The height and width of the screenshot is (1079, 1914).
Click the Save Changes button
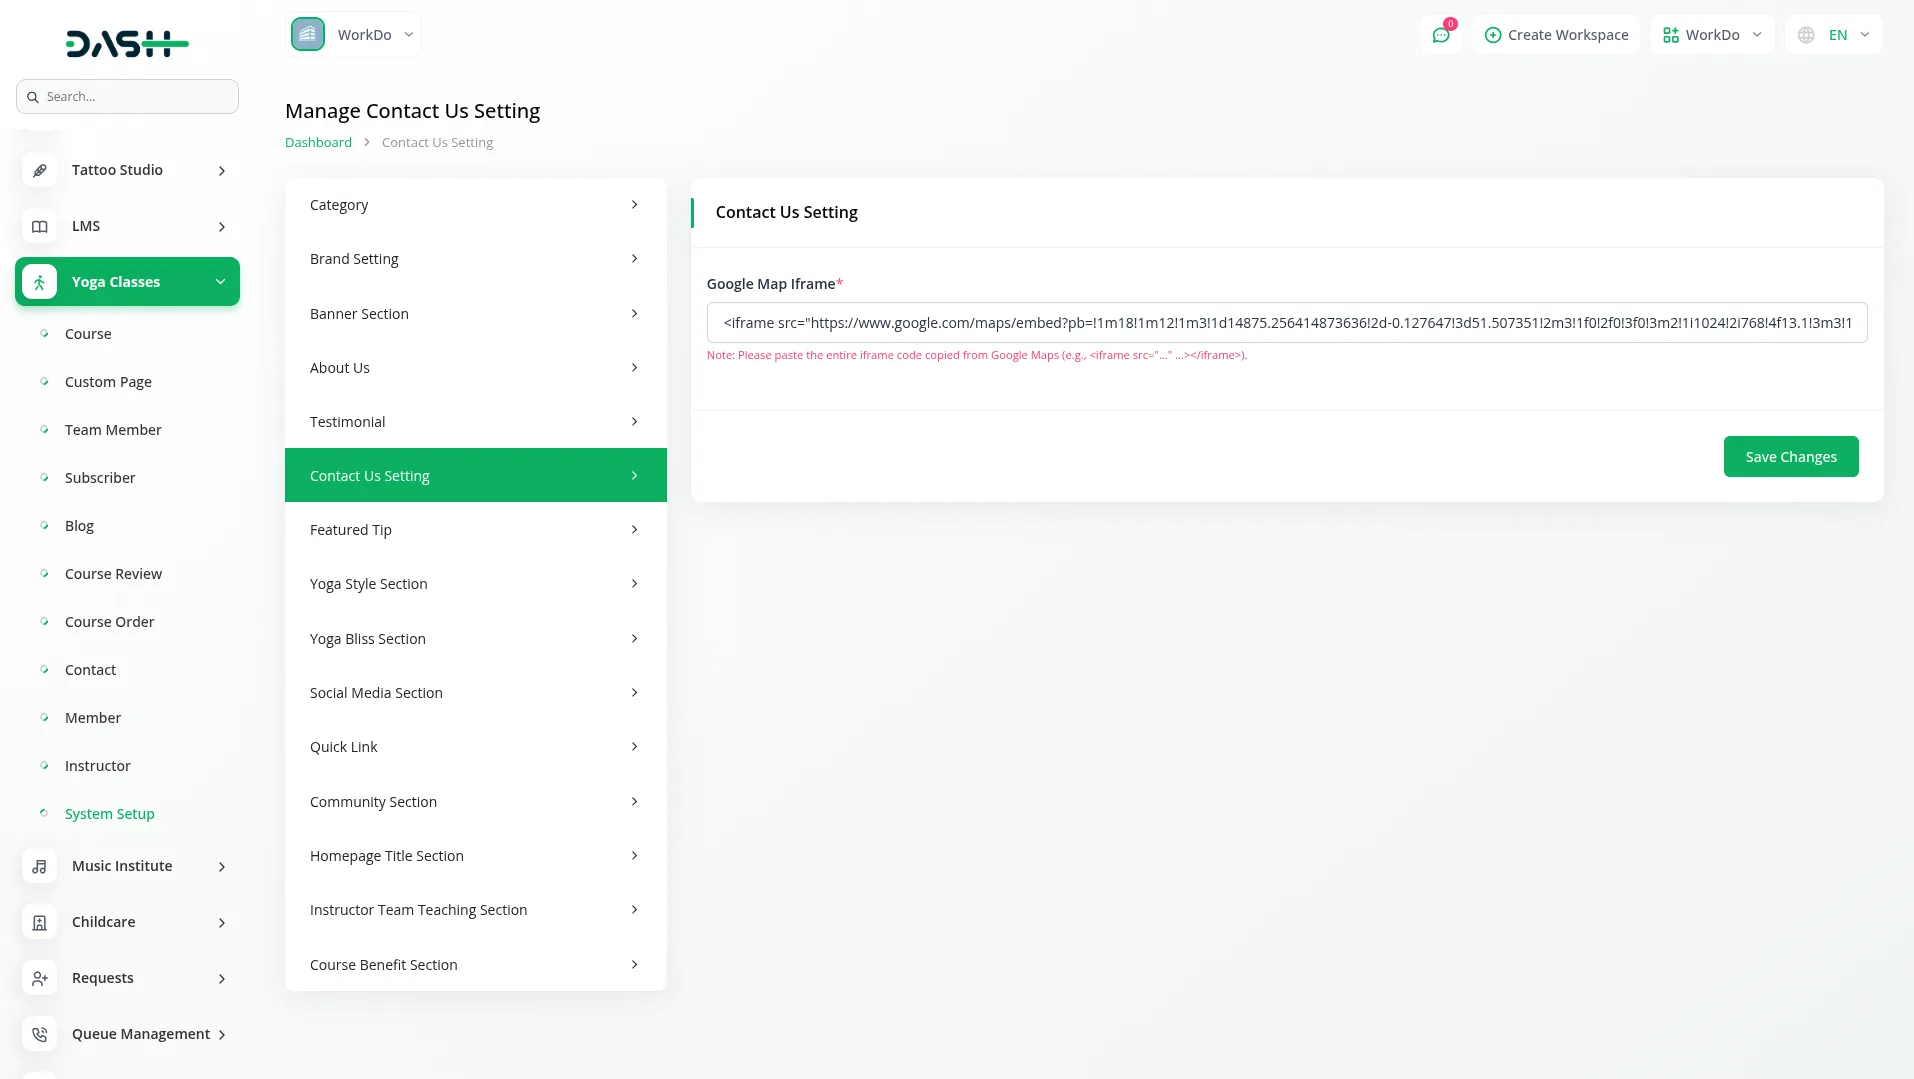pyautogui.click(x=1790, y=457)
